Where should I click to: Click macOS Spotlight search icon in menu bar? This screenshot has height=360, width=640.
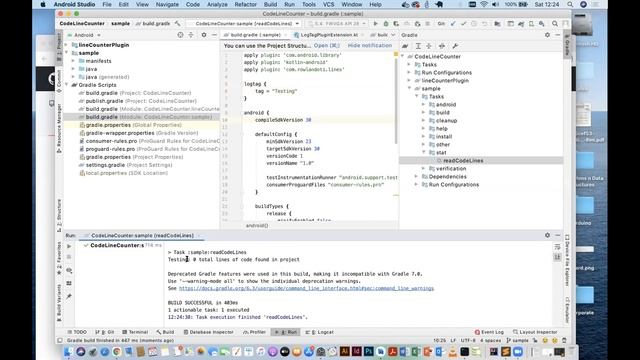(570, 4)
